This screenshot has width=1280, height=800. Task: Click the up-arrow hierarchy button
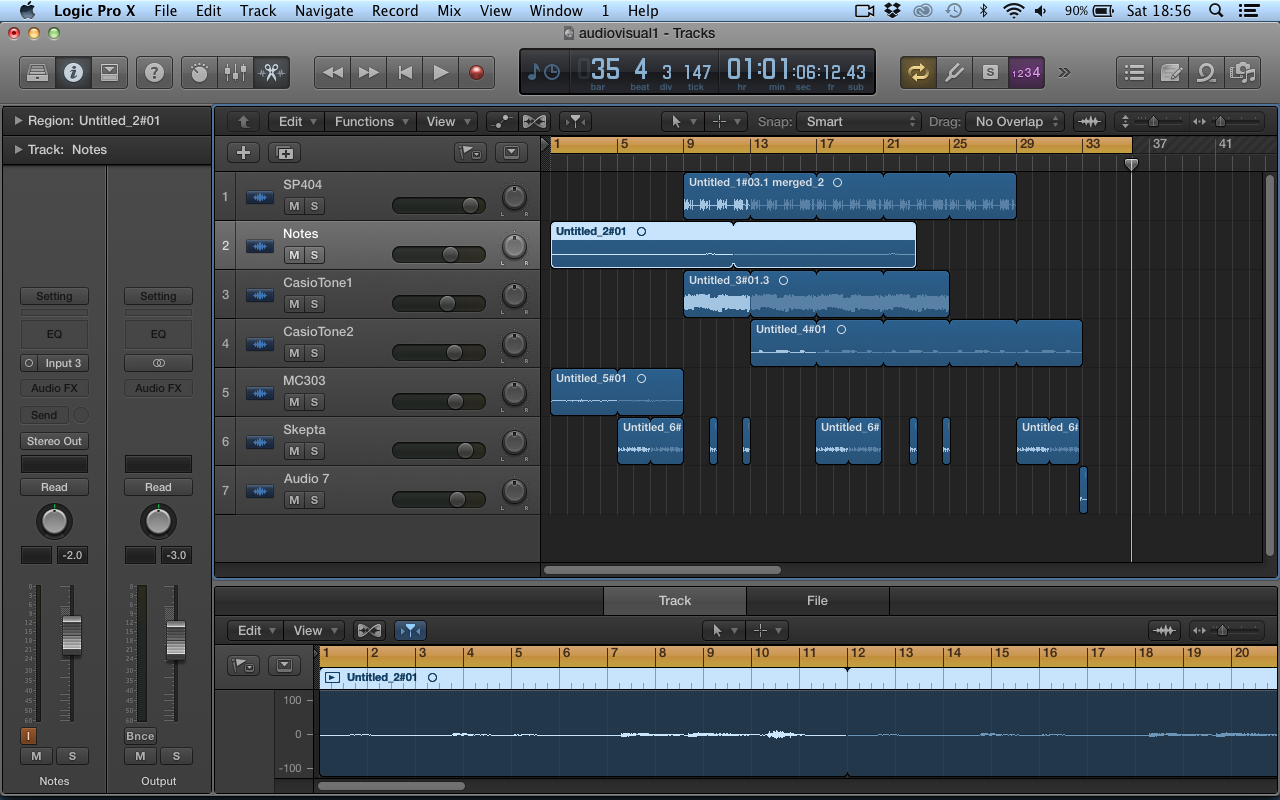243,122
